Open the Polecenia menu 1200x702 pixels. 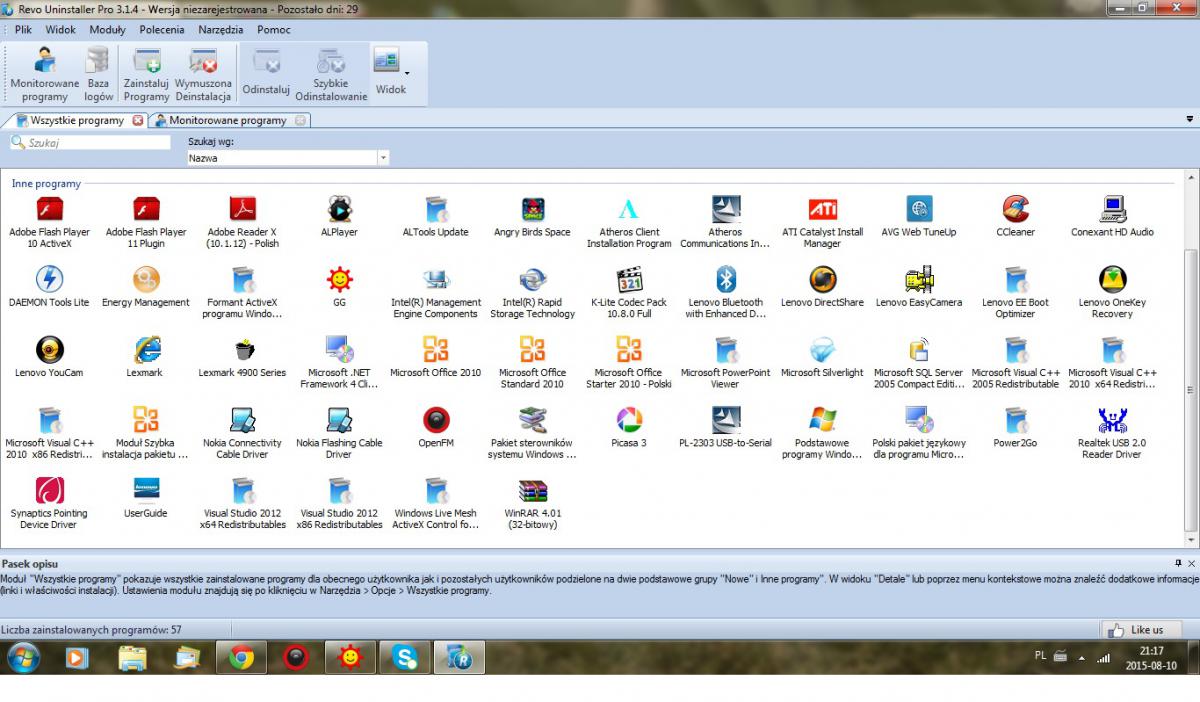click(162, 30)
